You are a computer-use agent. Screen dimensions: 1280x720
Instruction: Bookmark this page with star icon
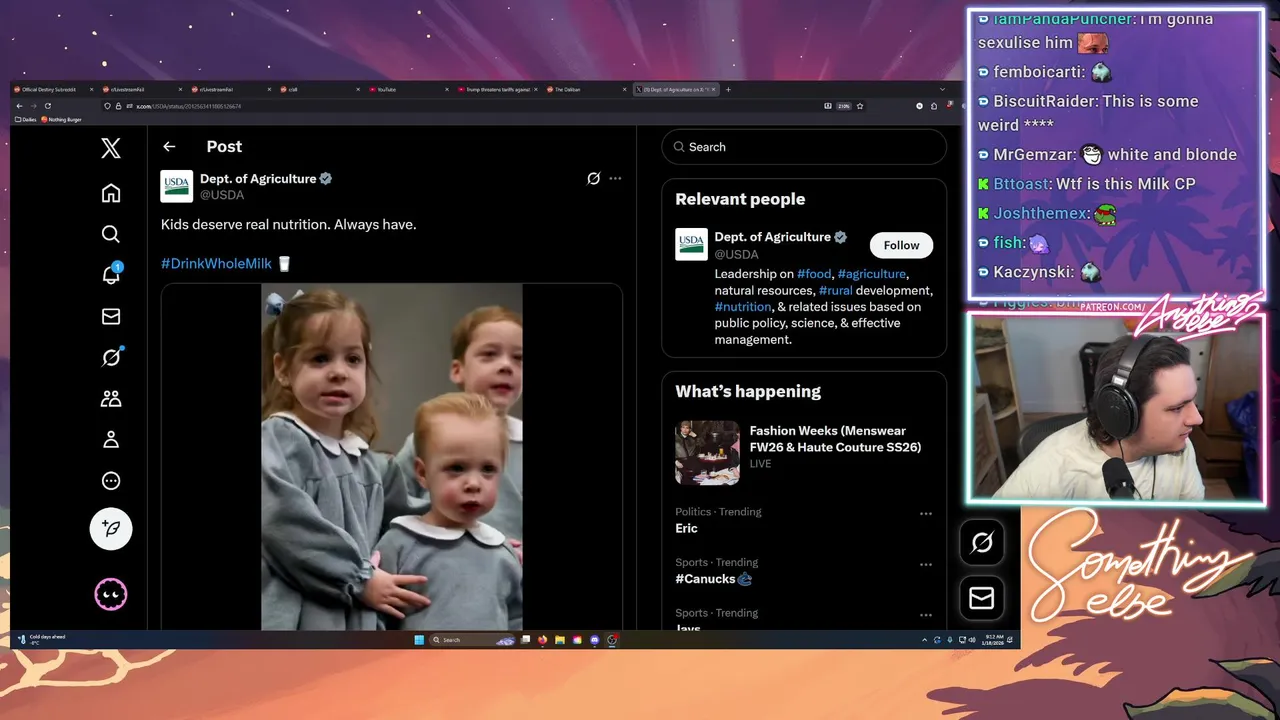[860, 106]
